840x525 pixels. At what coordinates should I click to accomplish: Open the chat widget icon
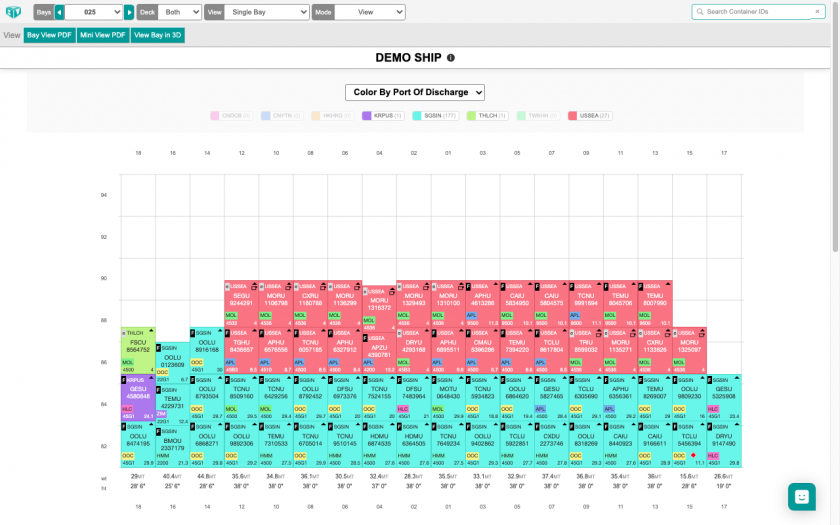[x=801, y=496]
